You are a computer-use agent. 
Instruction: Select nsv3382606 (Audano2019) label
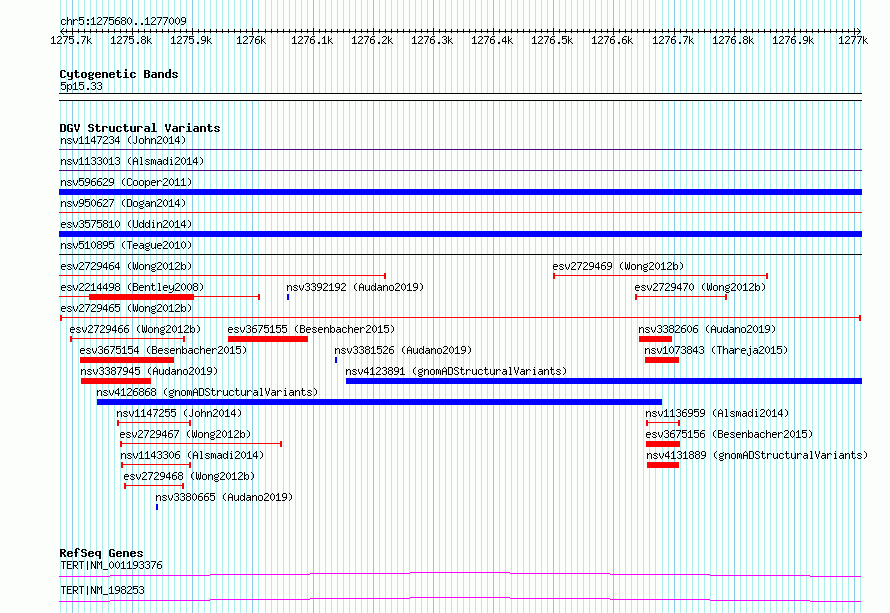coord(707,329)
